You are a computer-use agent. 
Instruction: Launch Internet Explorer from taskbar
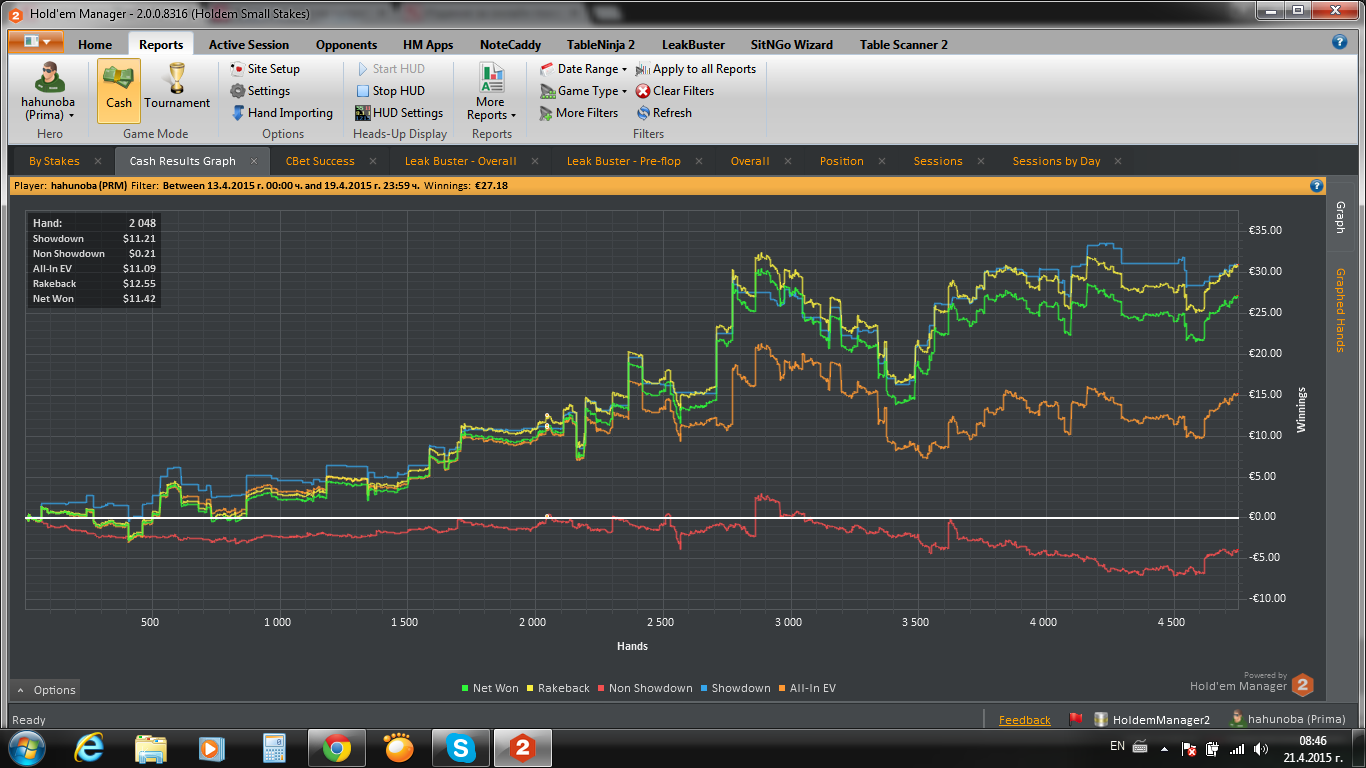90,748
